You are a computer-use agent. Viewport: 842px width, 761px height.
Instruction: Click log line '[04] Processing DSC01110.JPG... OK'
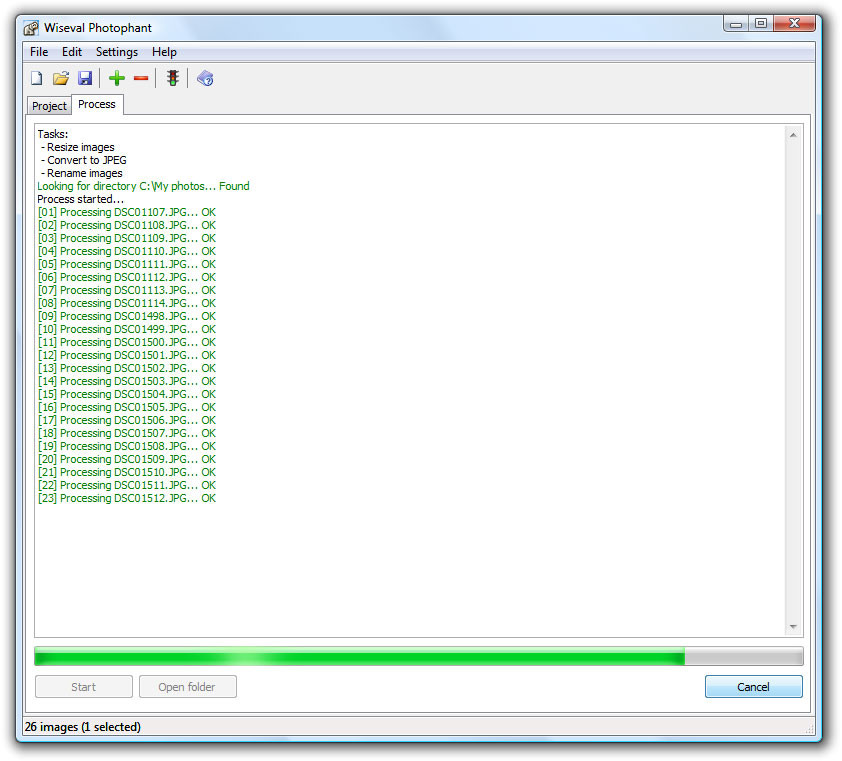tap(127, 251)
